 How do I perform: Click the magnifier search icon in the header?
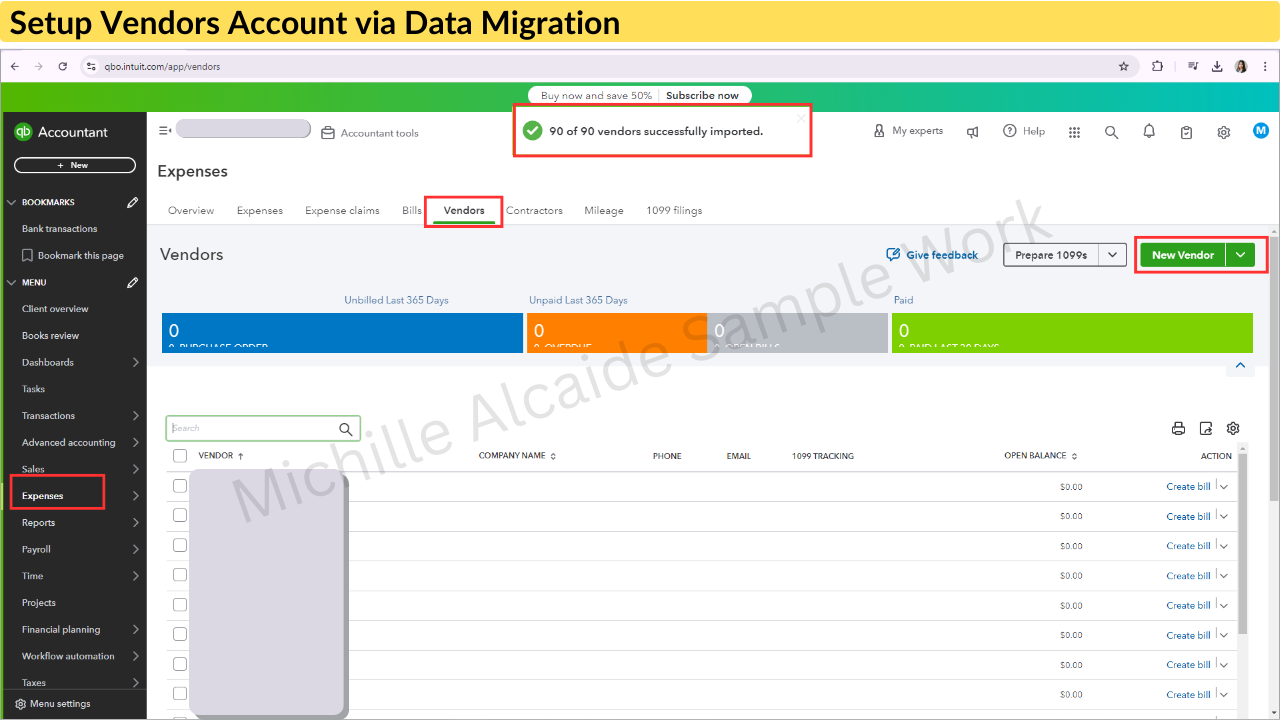(x=1111, y=132)
